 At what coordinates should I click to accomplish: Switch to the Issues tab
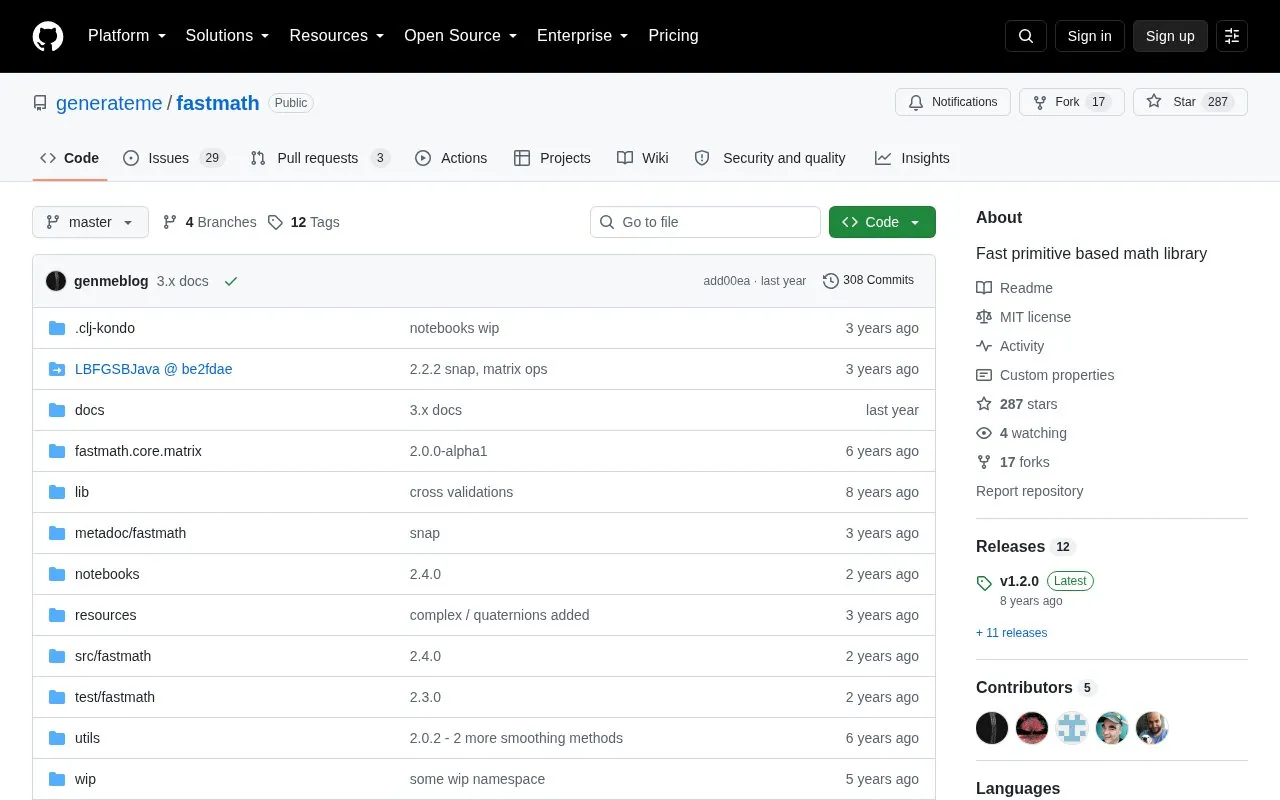point(174,158)
